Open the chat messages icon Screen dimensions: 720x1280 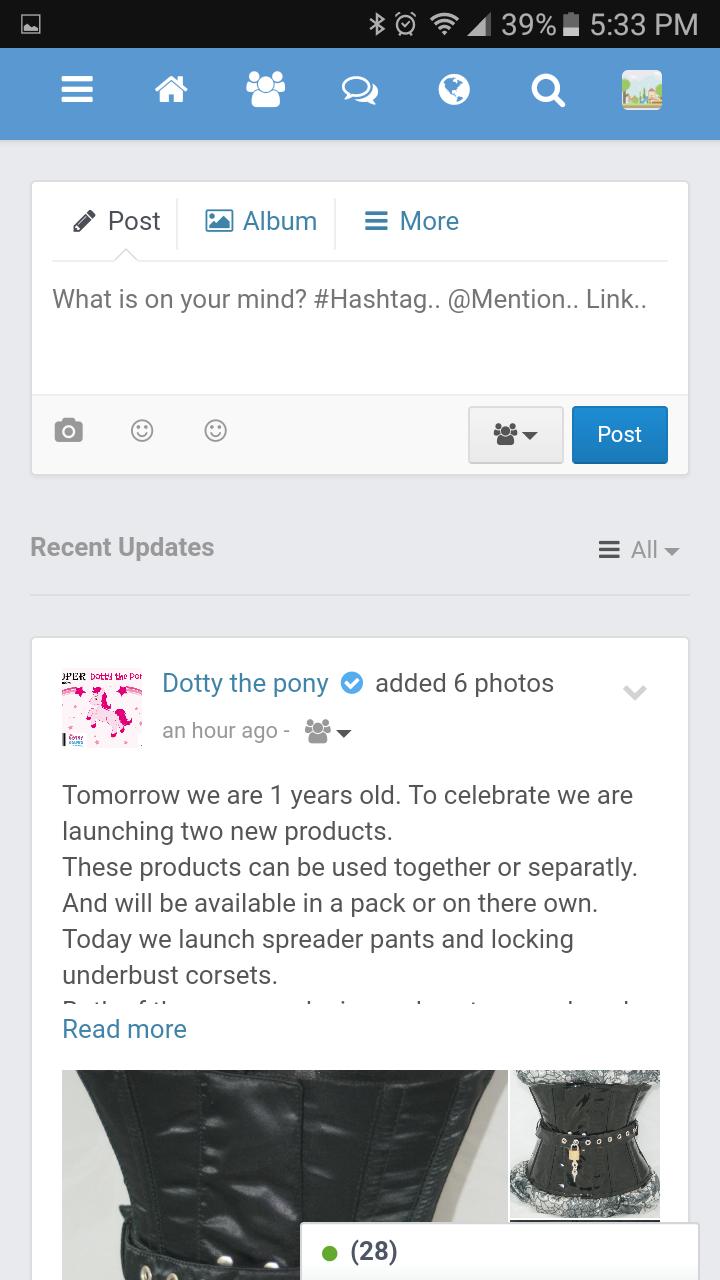tap(359, 91)
